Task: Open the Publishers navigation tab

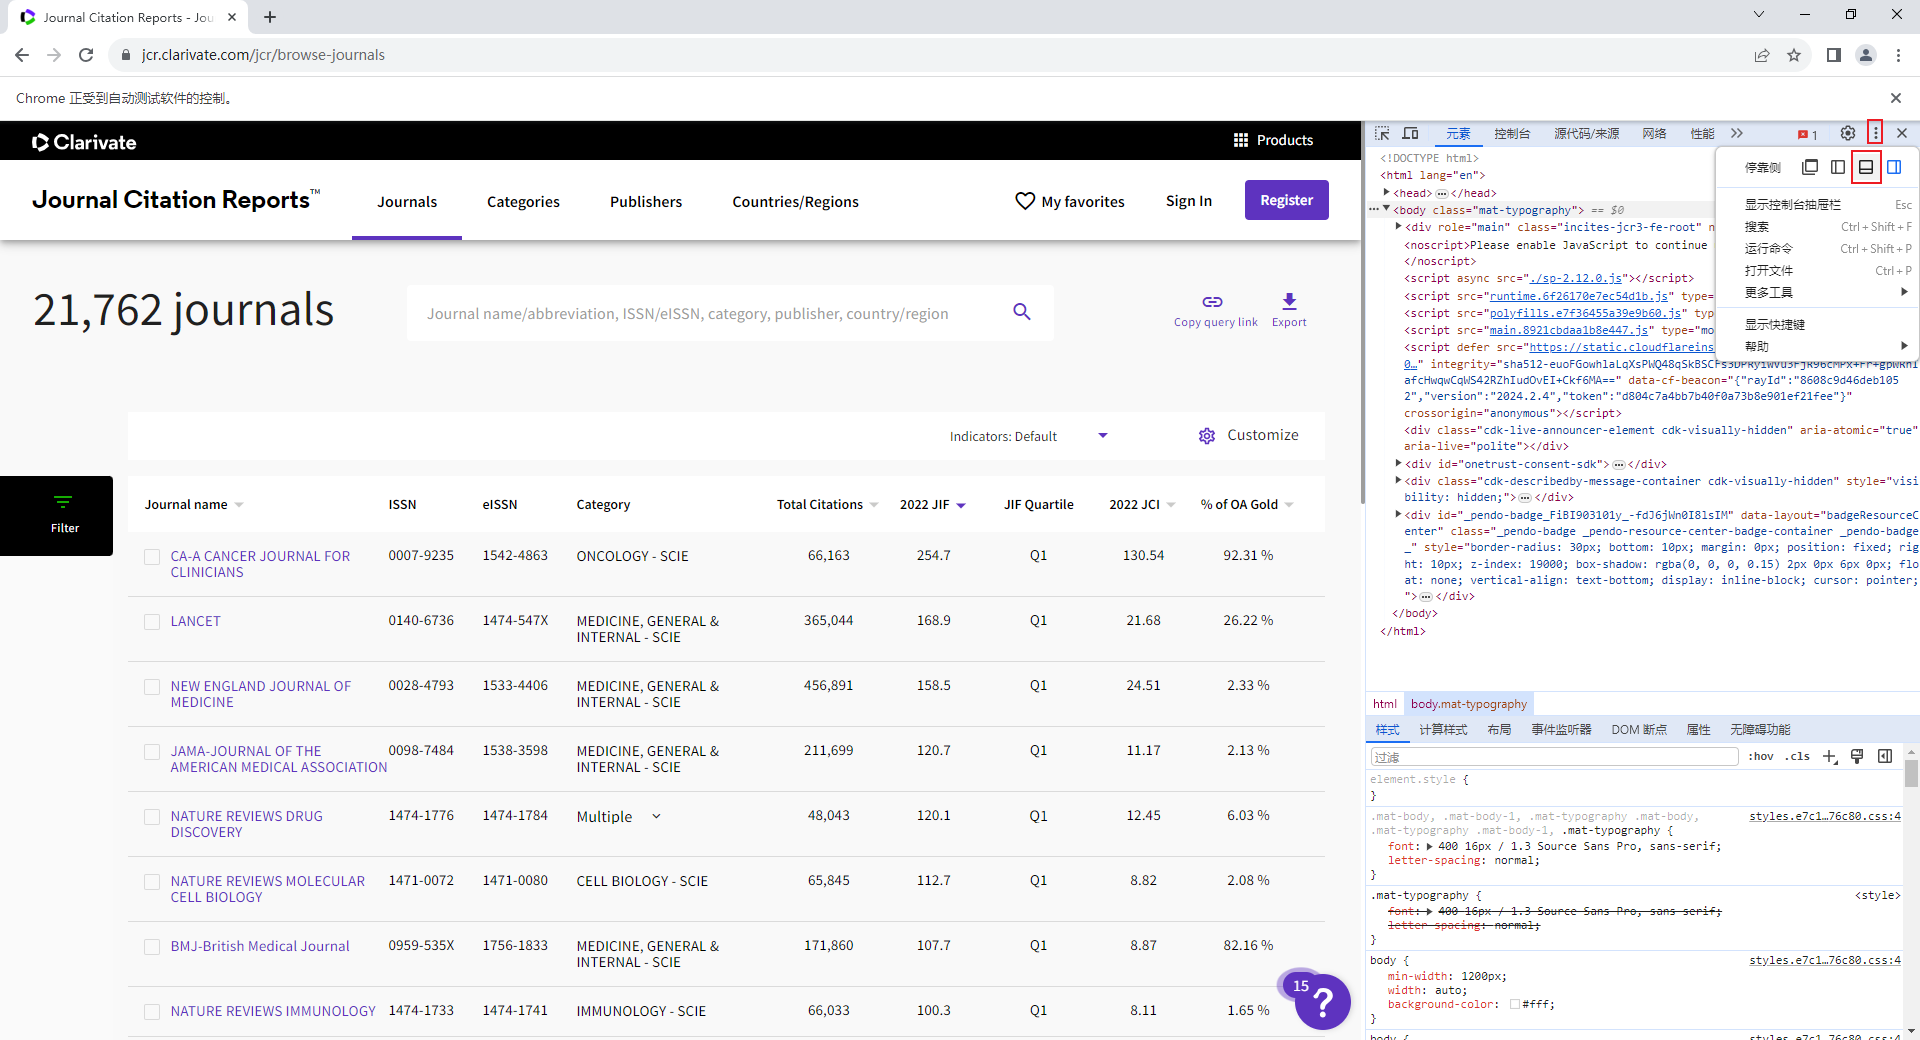Action: pyautogui.click(x=646, y=201)
